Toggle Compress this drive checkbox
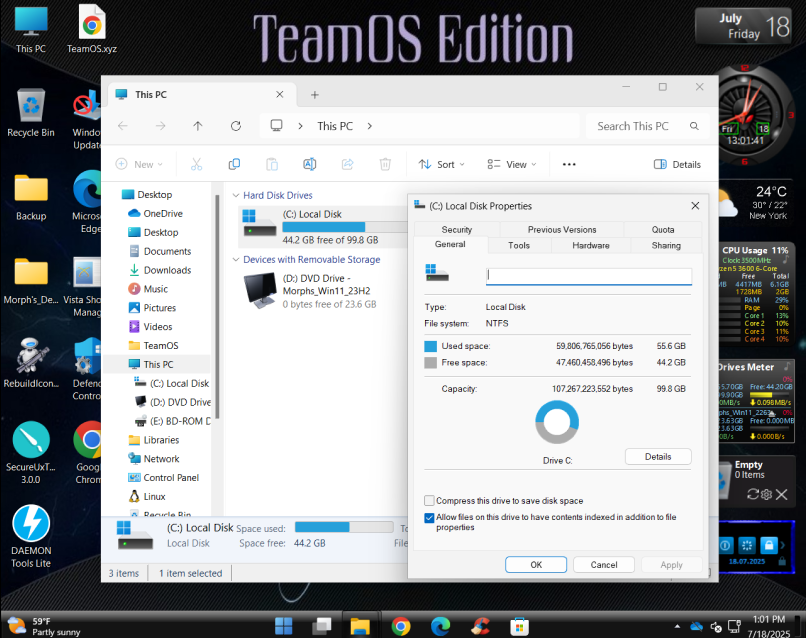Screen dimensions: 806x638 coord(429,501)
